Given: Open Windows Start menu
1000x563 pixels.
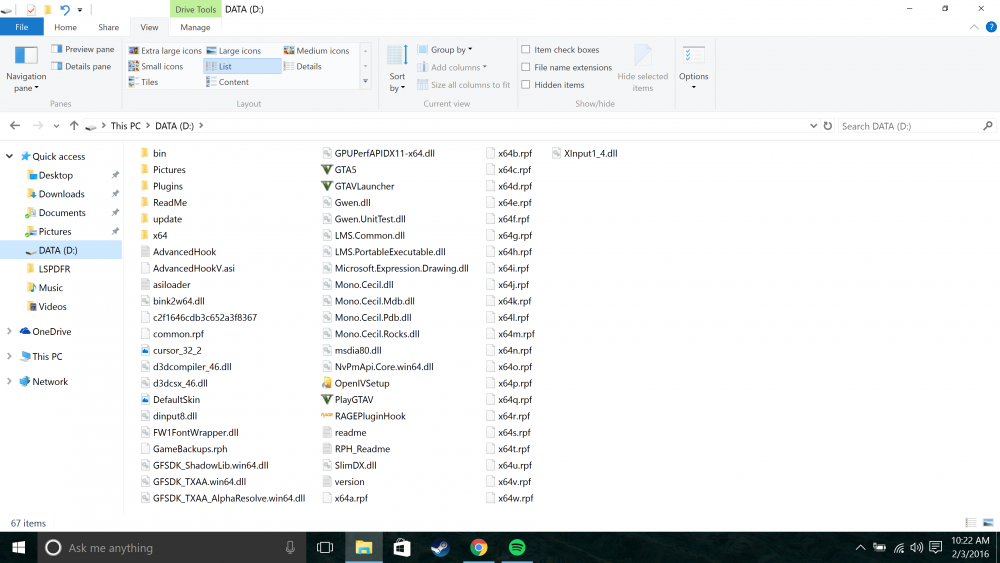Looking at the screenshot, I should 18,548.
